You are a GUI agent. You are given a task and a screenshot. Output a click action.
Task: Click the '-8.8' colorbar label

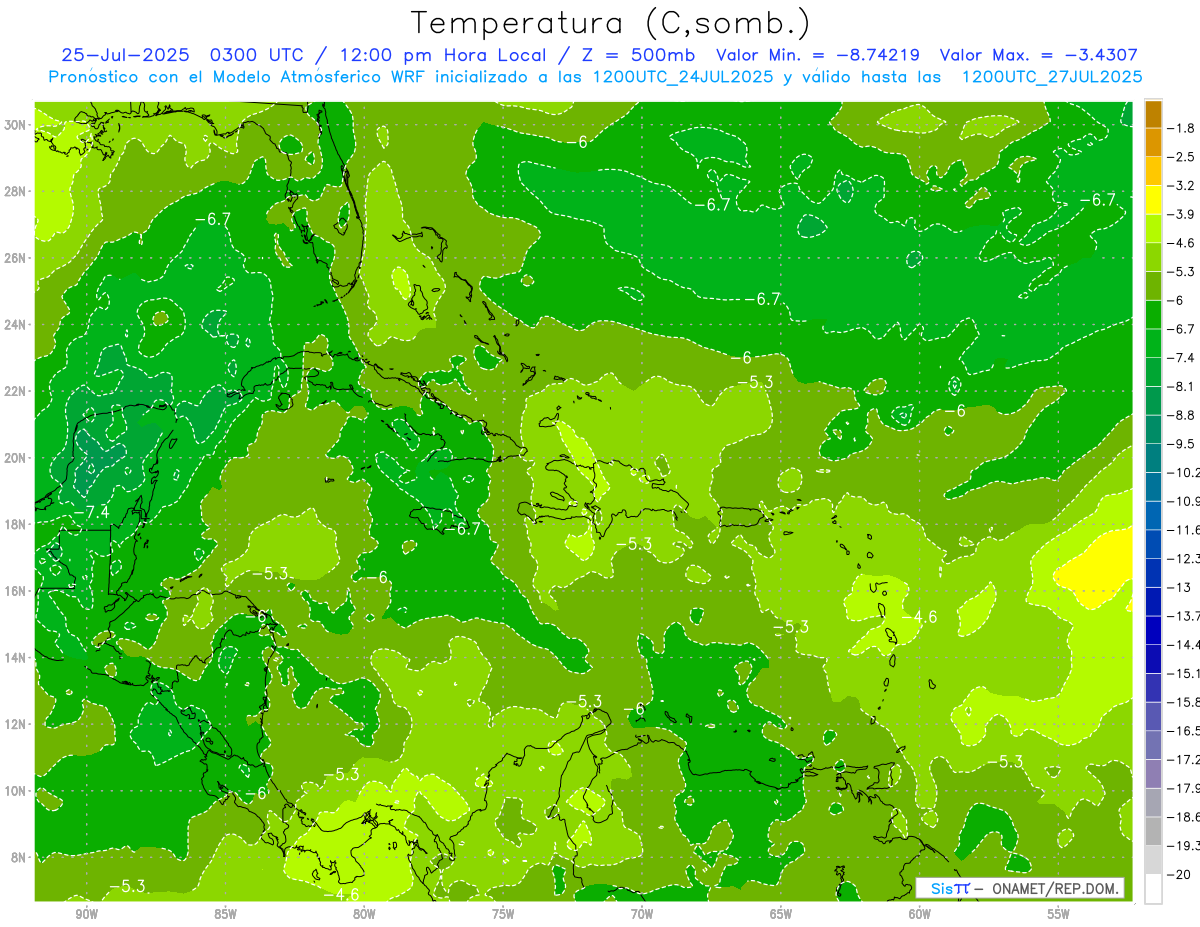pos(1182,415)
